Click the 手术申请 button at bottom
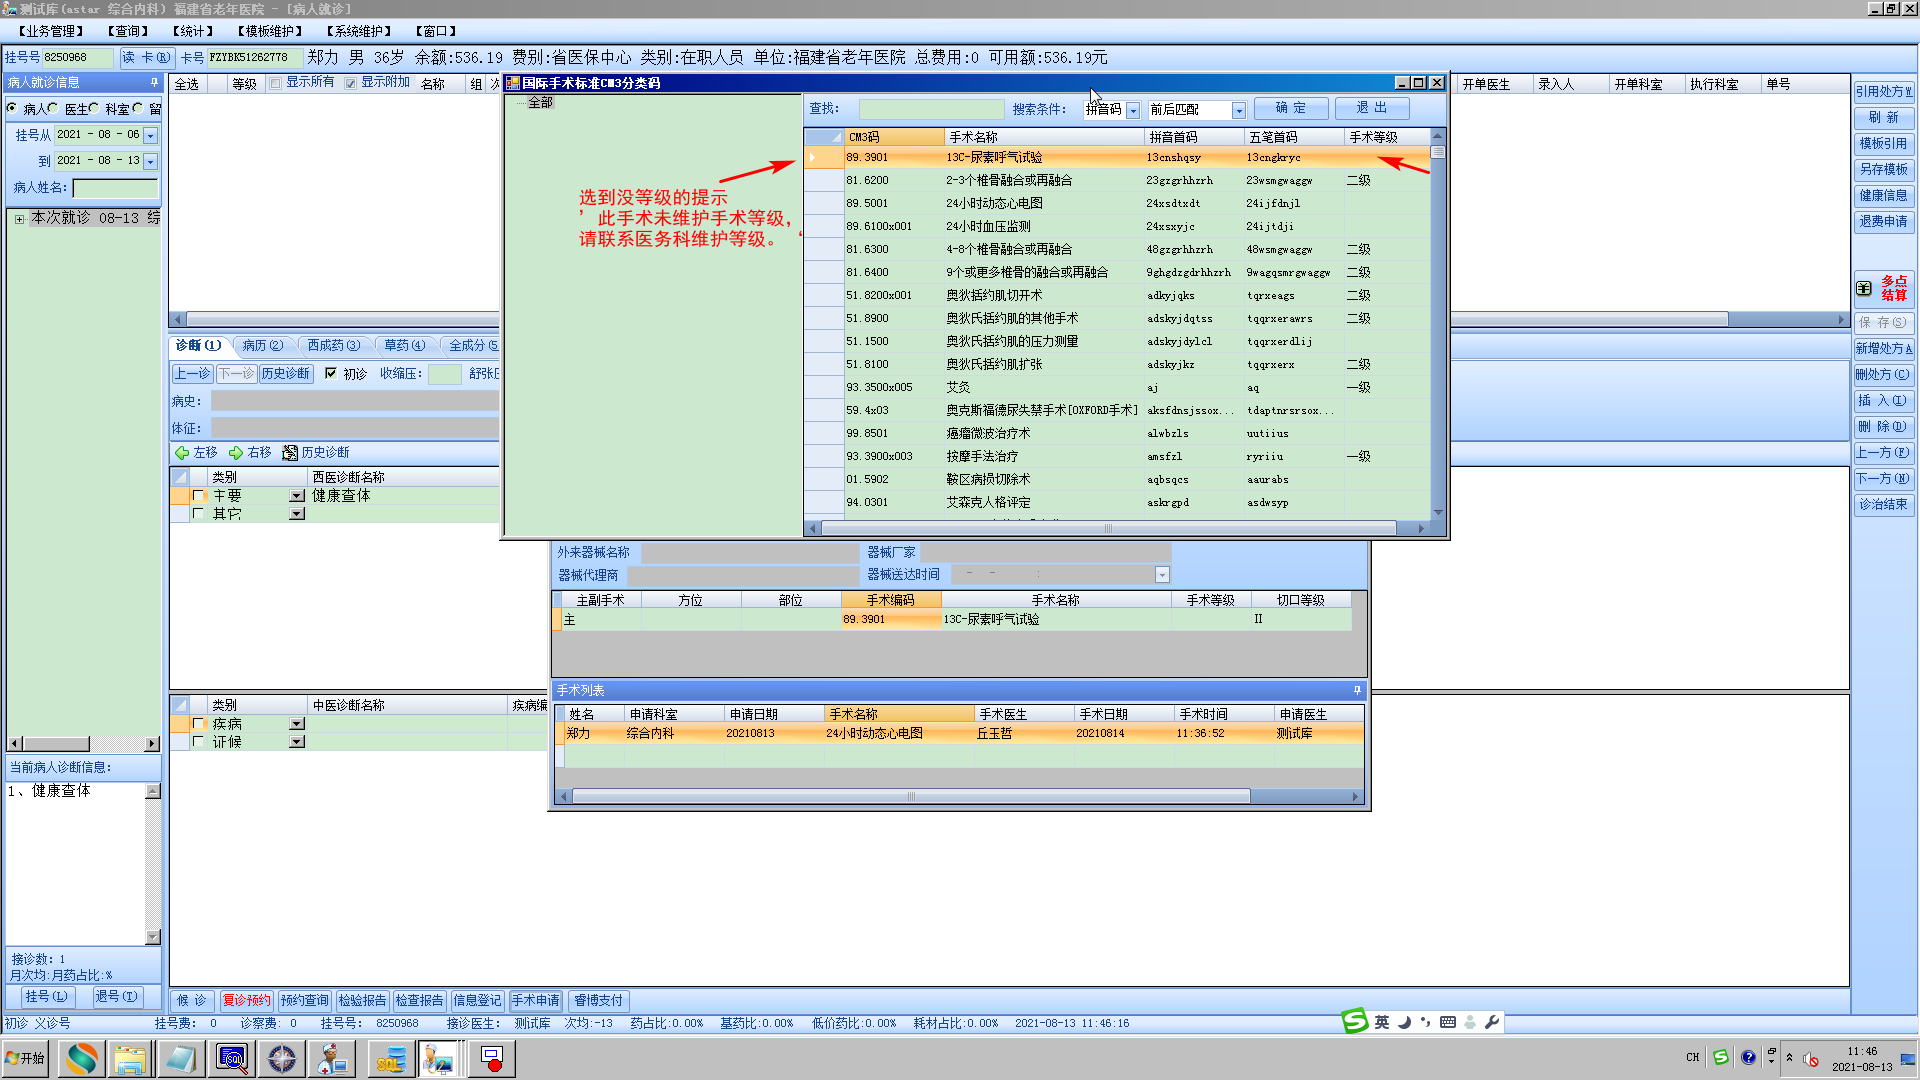This screenshot has width=1920, height=1080. pyautogui.click(x=536, y=1000)
